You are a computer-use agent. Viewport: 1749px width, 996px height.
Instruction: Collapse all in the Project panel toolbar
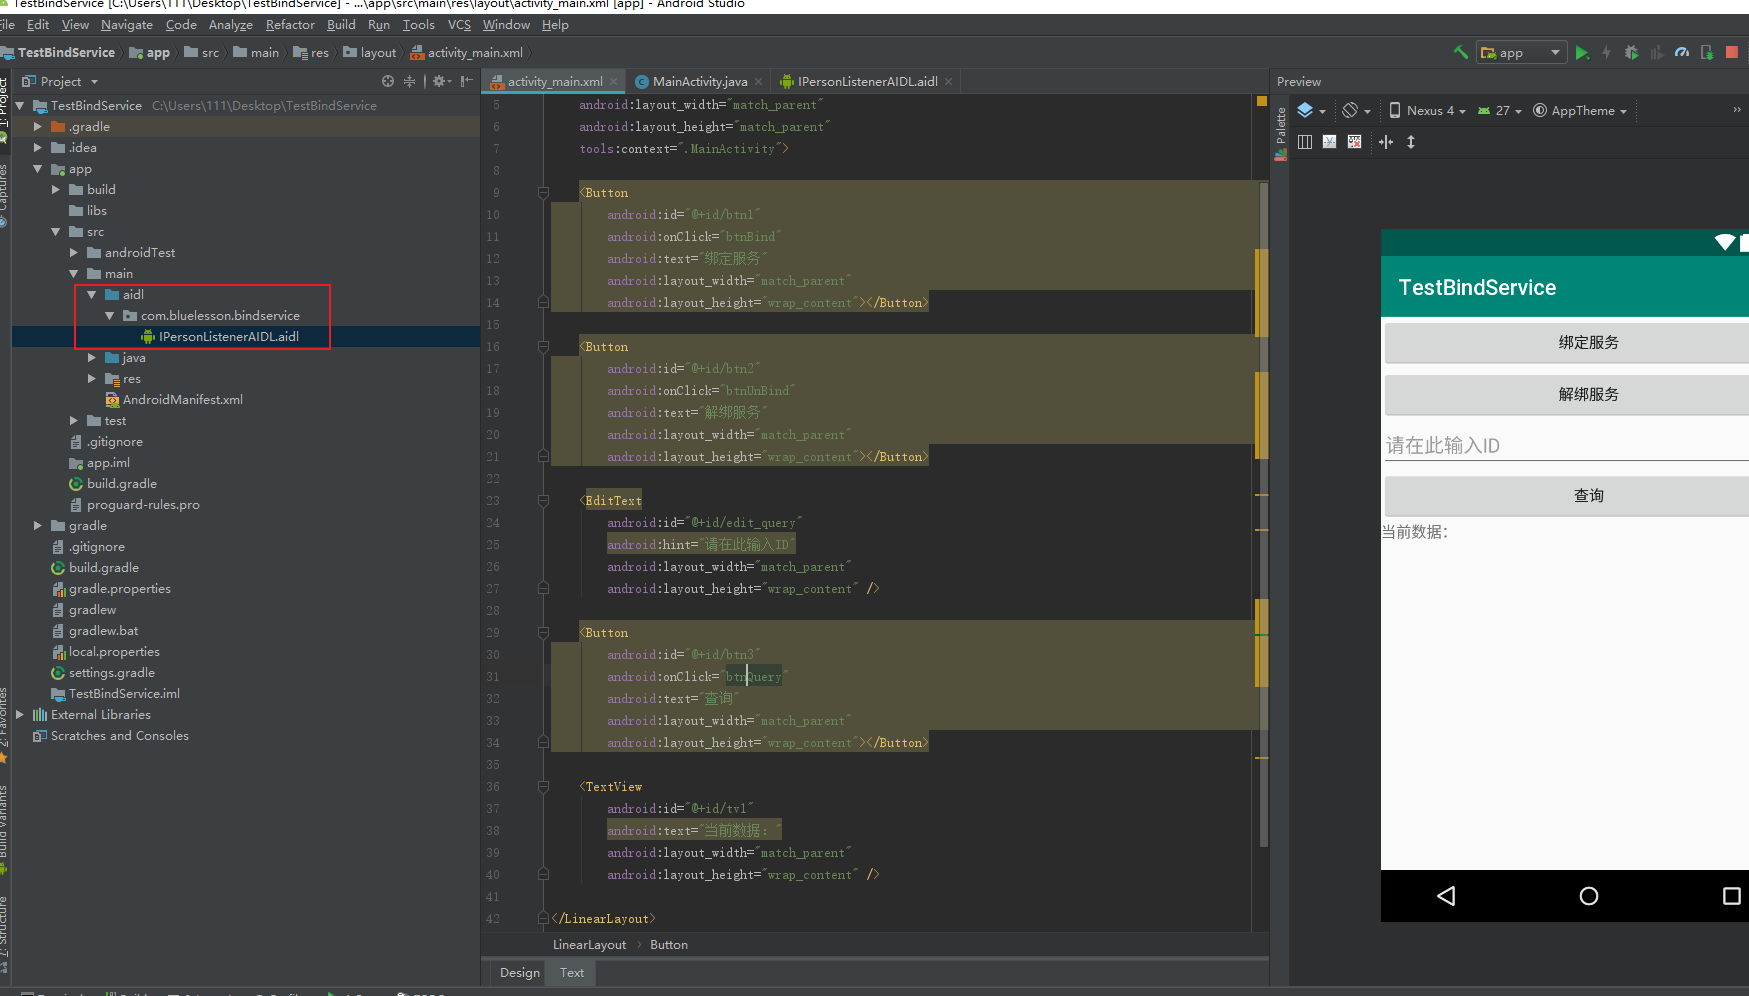click(x=409, y=81)
